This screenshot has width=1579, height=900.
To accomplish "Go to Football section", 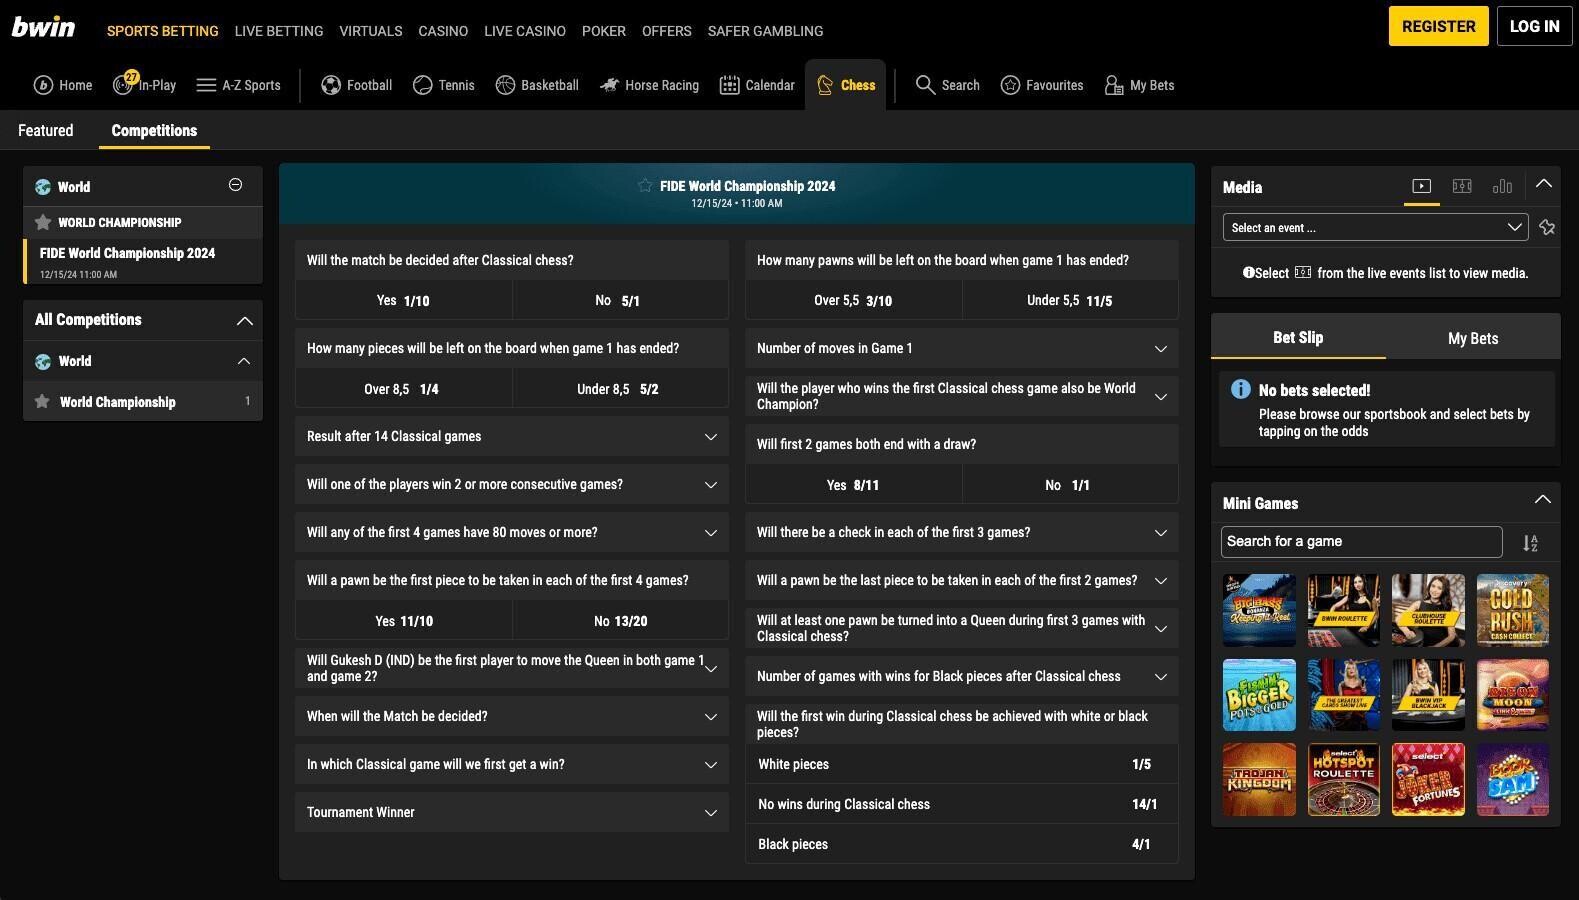I will pyautogui.click(x=356, y=85).
